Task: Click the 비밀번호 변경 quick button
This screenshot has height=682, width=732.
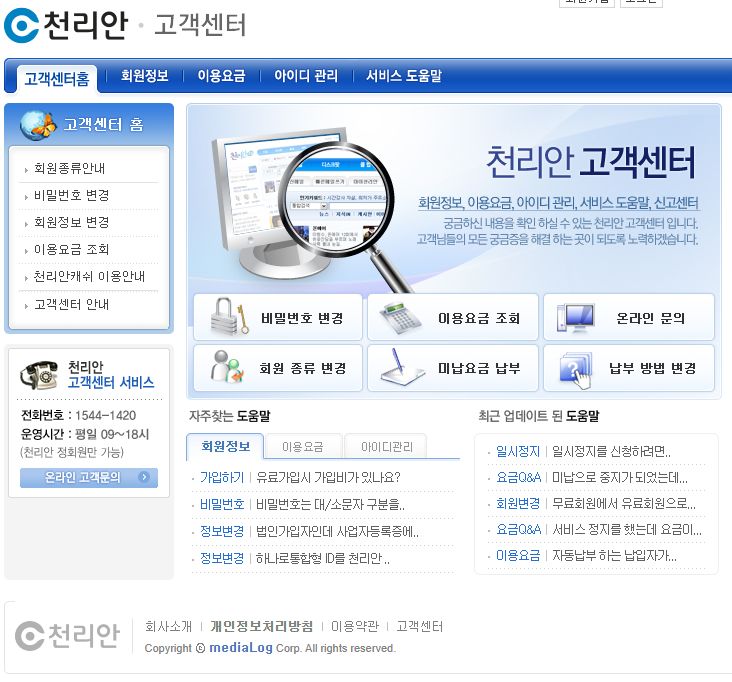Action: tap(278, 317)
